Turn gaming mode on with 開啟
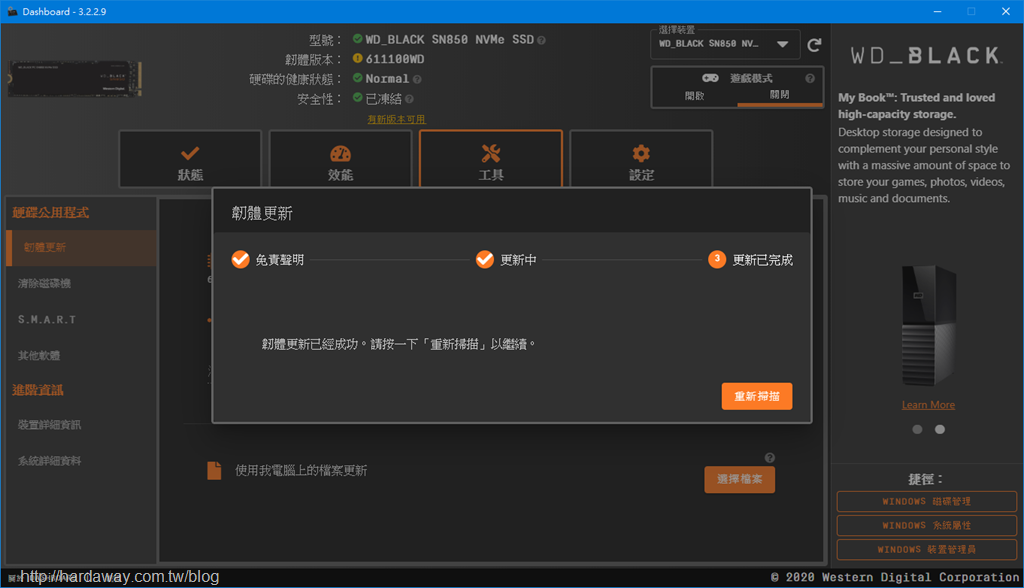 click(694, 95)
